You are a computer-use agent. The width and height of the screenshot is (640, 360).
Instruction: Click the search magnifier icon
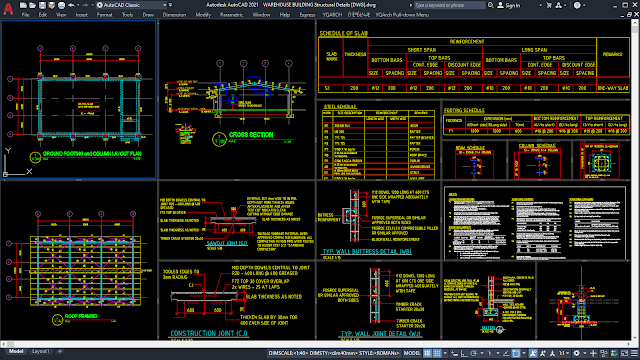(491, 5)
